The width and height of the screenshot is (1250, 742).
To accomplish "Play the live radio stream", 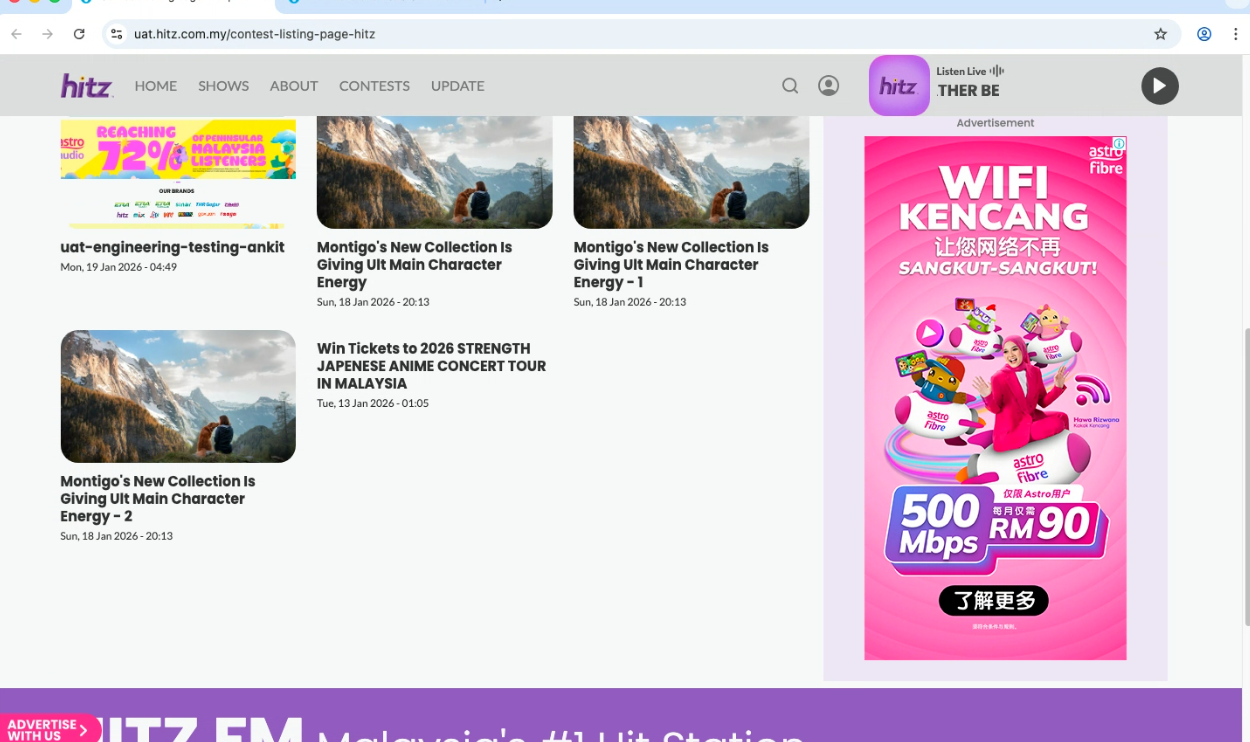I will tap(1160, 86).
